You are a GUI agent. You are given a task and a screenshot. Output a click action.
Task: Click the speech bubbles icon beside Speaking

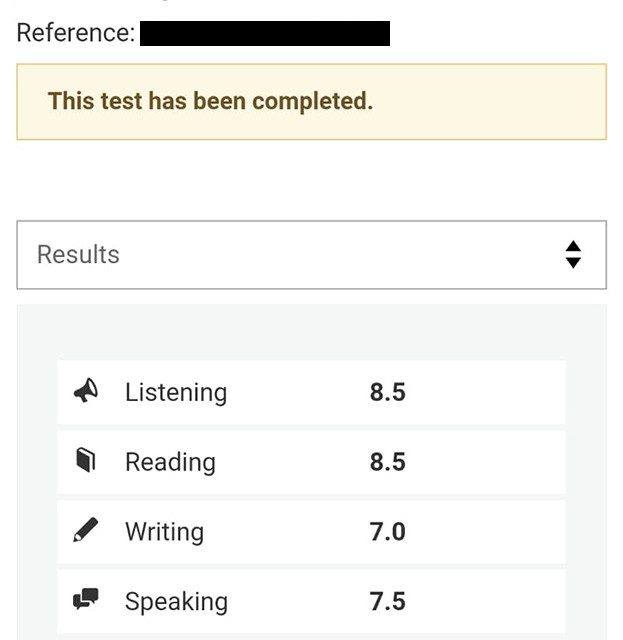point(86,600)
